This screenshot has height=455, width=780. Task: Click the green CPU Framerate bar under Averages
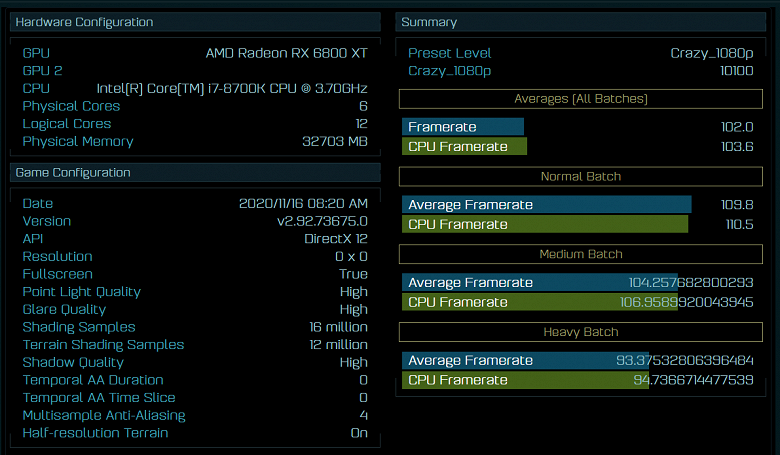tap(465, 147)
